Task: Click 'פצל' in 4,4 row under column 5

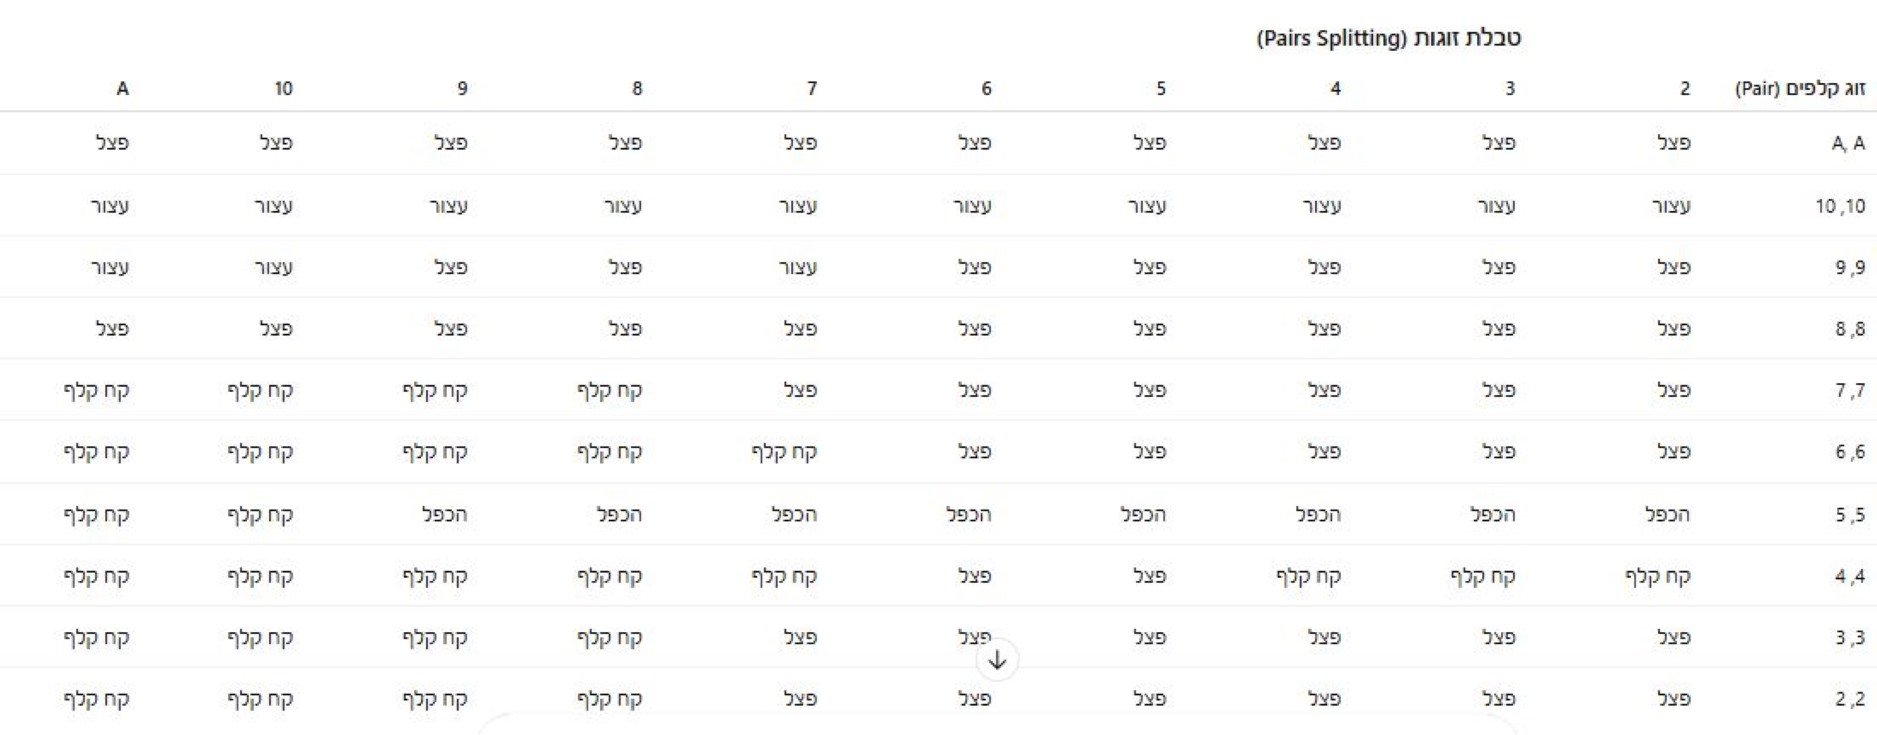Action: coord(1149,576)
